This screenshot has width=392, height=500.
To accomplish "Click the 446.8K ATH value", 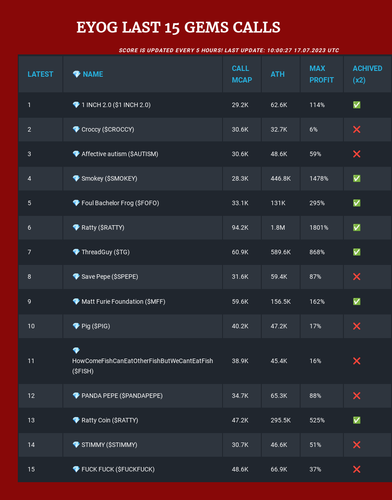I will click(281, 178).
